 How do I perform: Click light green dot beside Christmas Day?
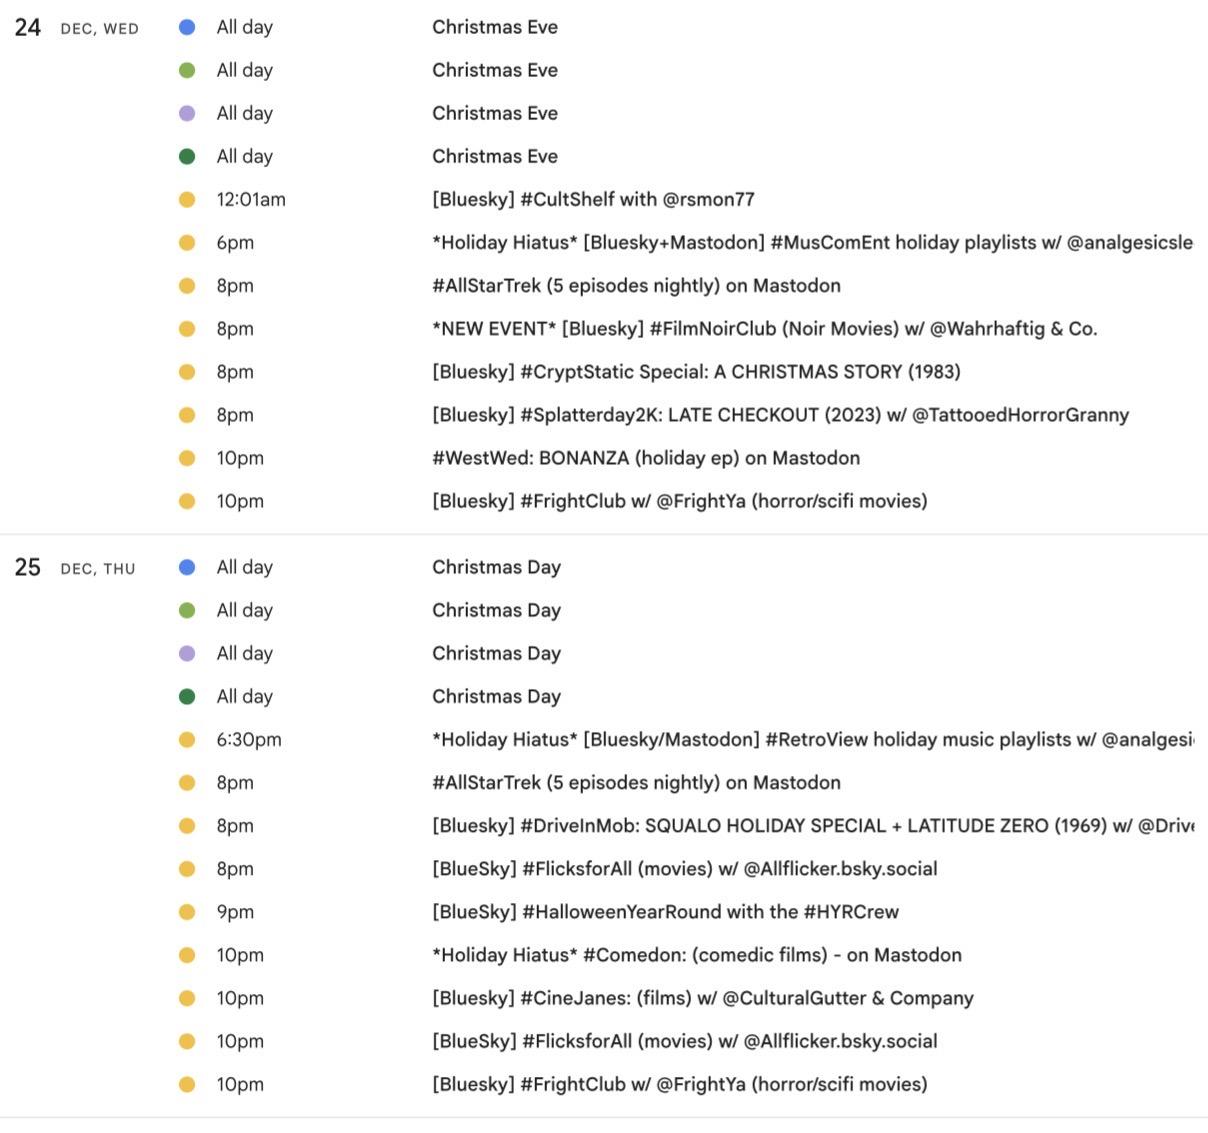click(187, 610)
